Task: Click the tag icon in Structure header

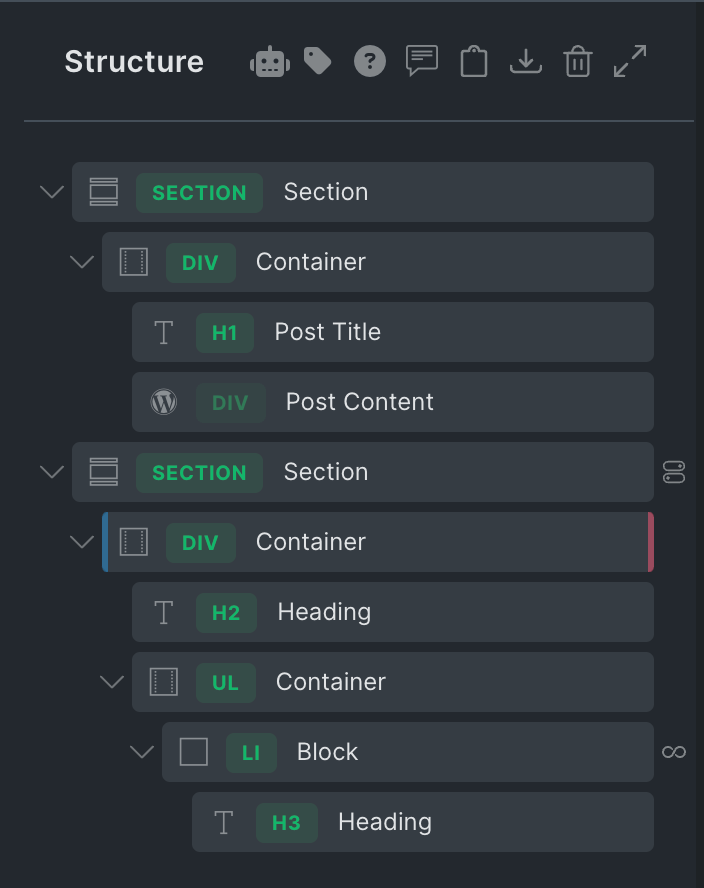Action: point(318,62)
